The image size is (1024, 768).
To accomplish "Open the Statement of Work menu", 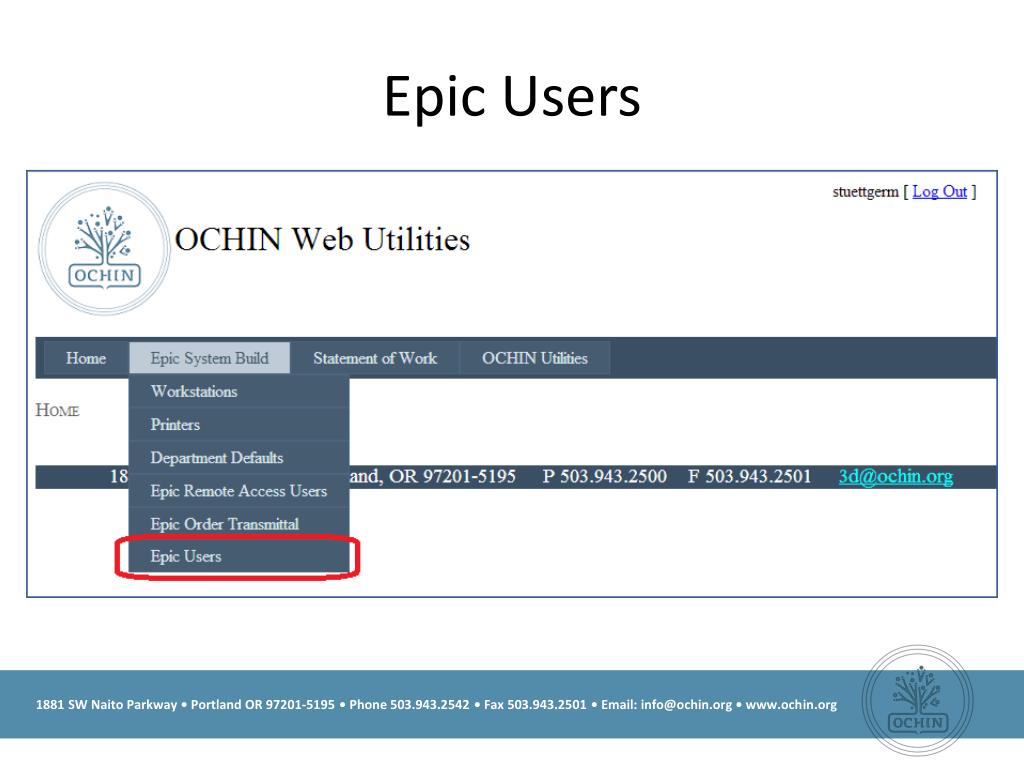I will (375, 358).
